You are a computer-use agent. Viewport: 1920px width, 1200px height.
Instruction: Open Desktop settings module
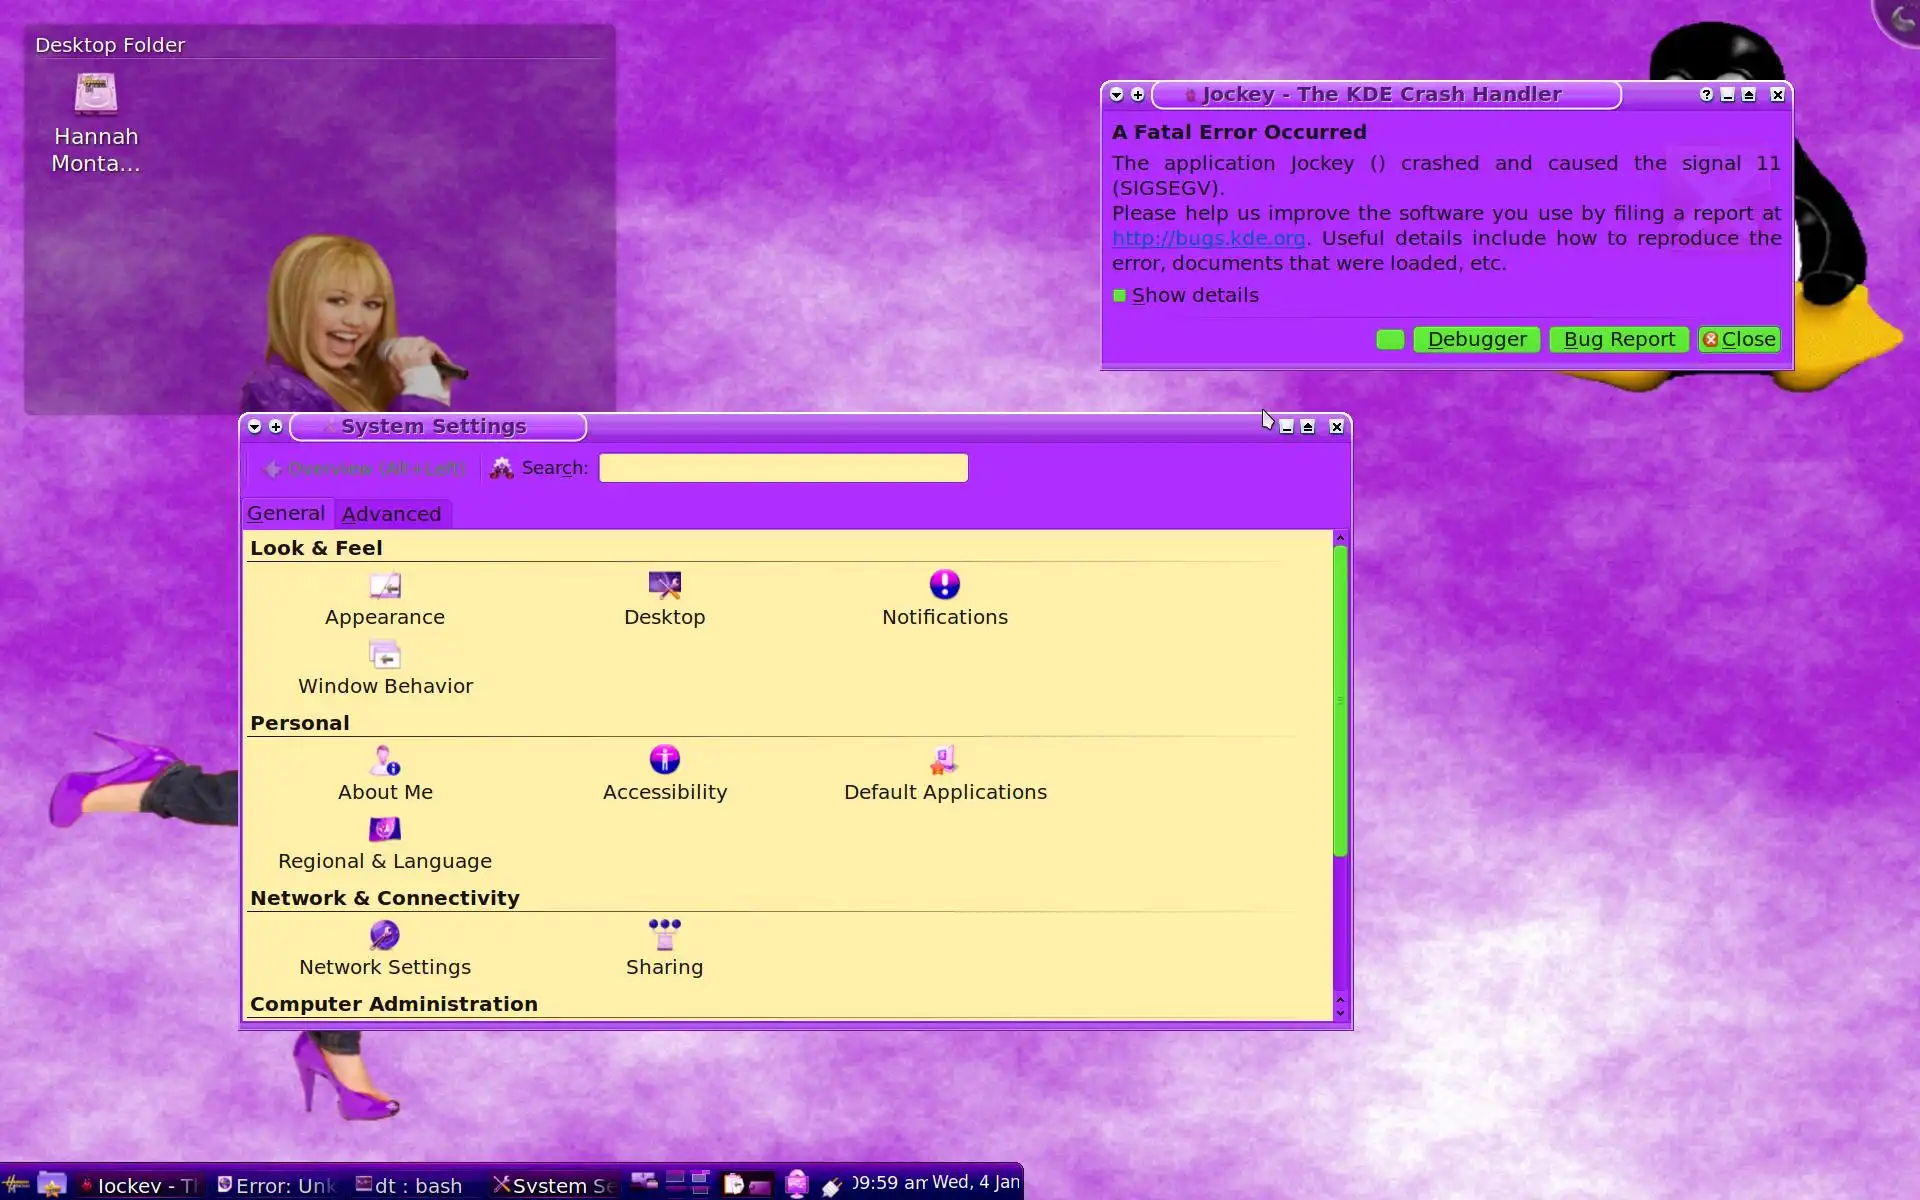664,586
